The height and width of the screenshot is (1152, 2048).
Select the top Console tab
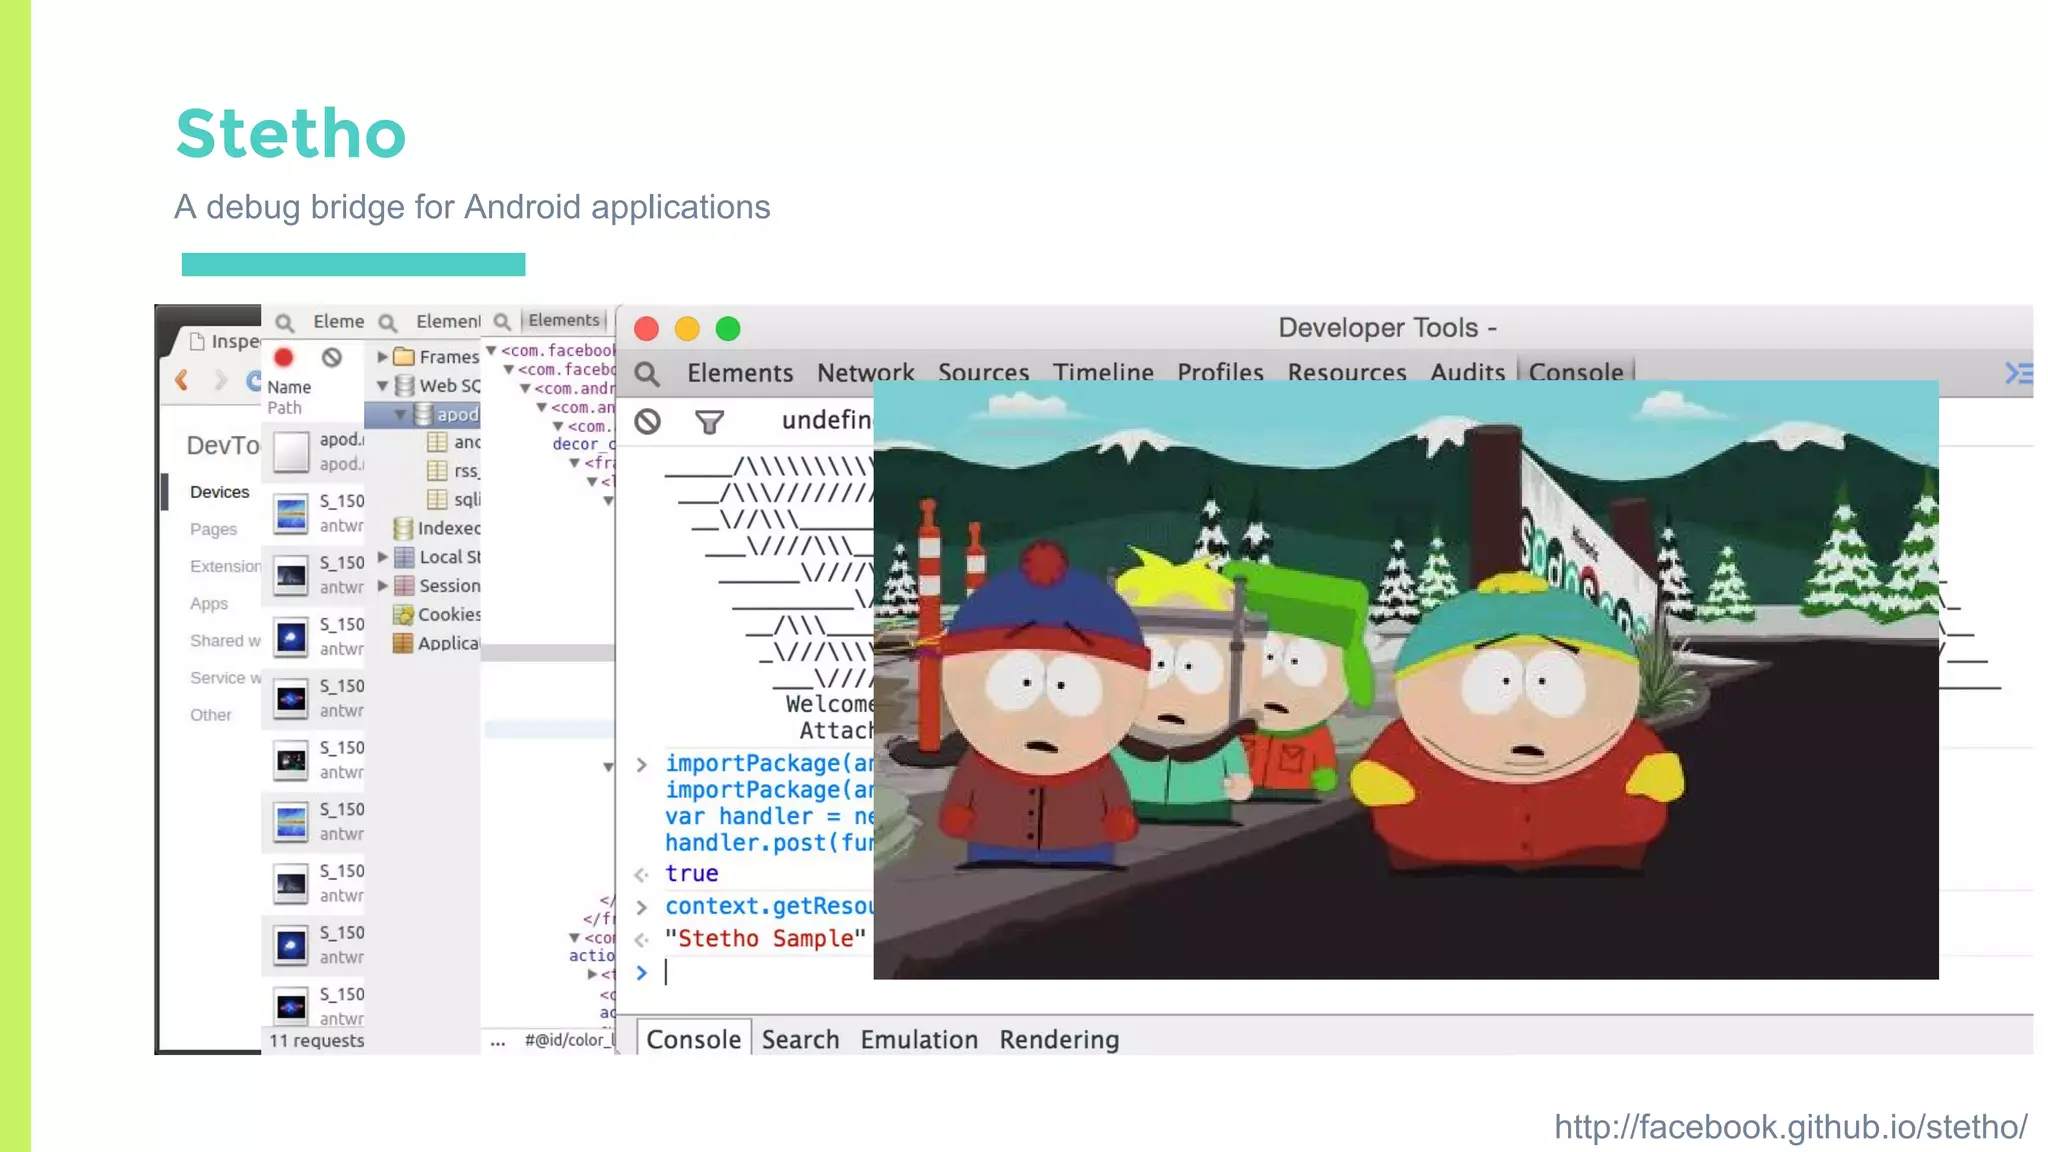tap(1576, 372)
